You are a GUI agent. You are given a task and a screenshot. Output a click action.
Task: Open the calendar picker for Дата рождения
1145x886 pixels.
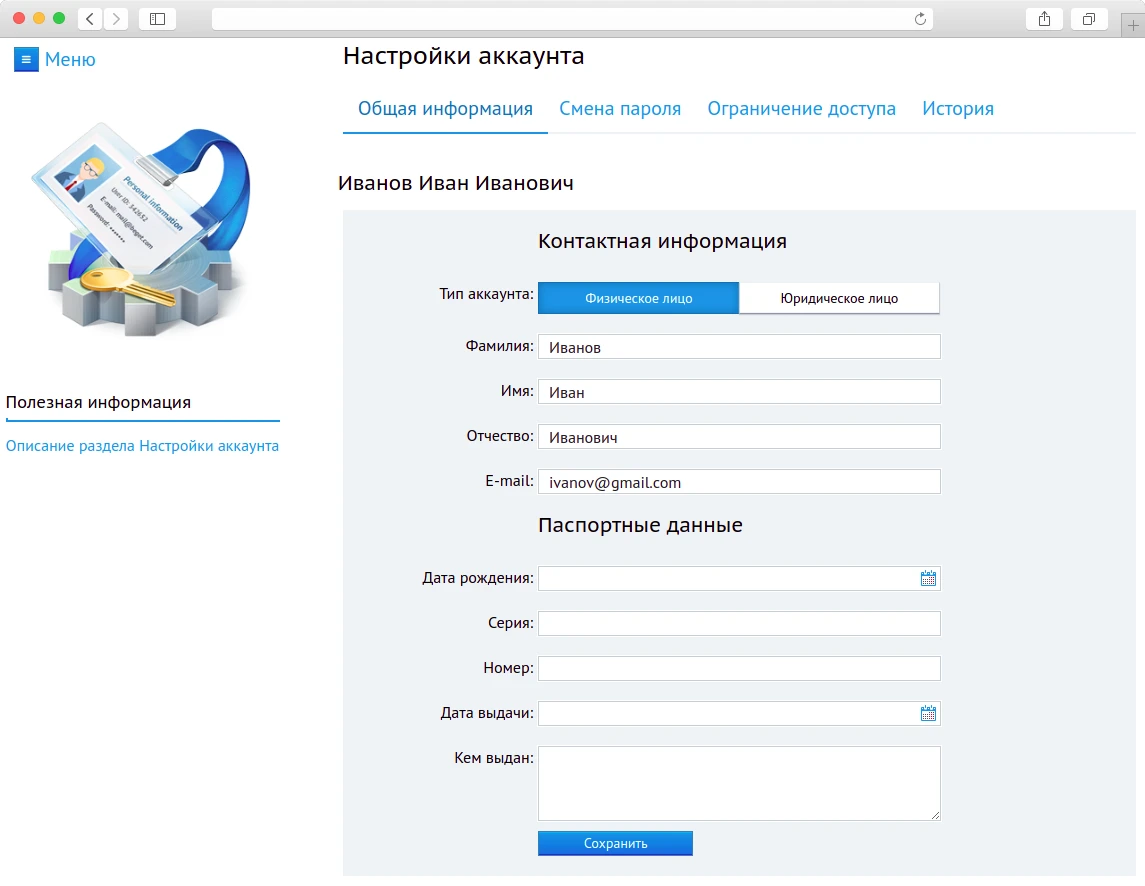click(927, 577)
